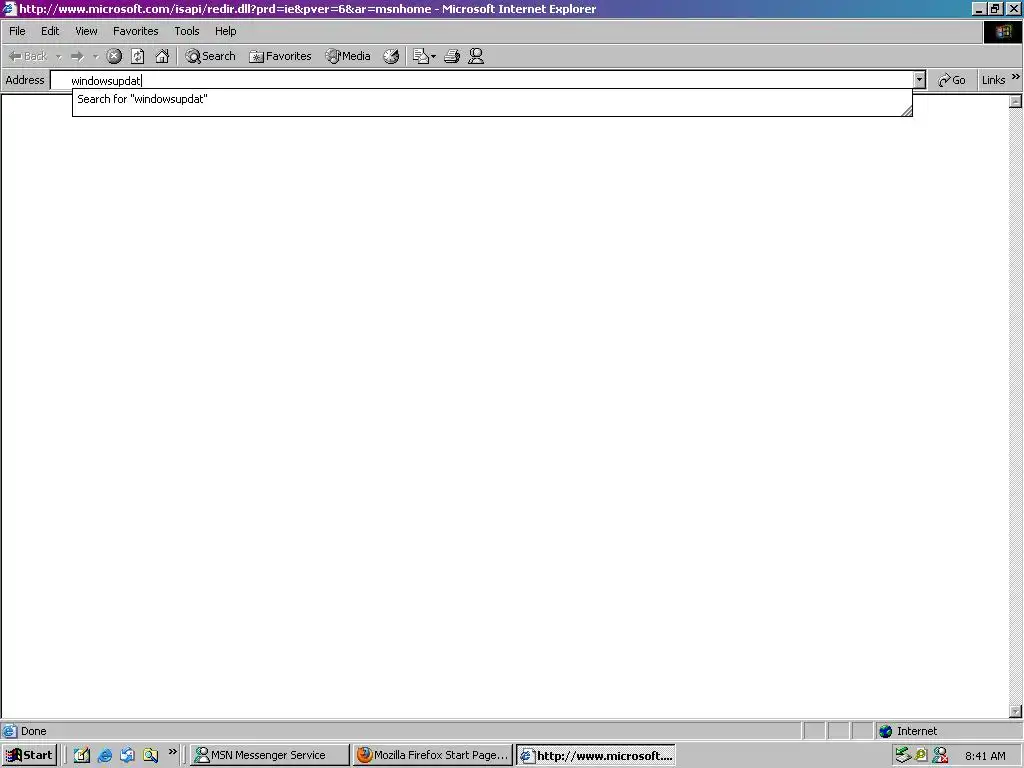Image resolution: width=1024 pixels, height=768 pixels.
Task: Open the Tools menu
Action: pos(187,31)
